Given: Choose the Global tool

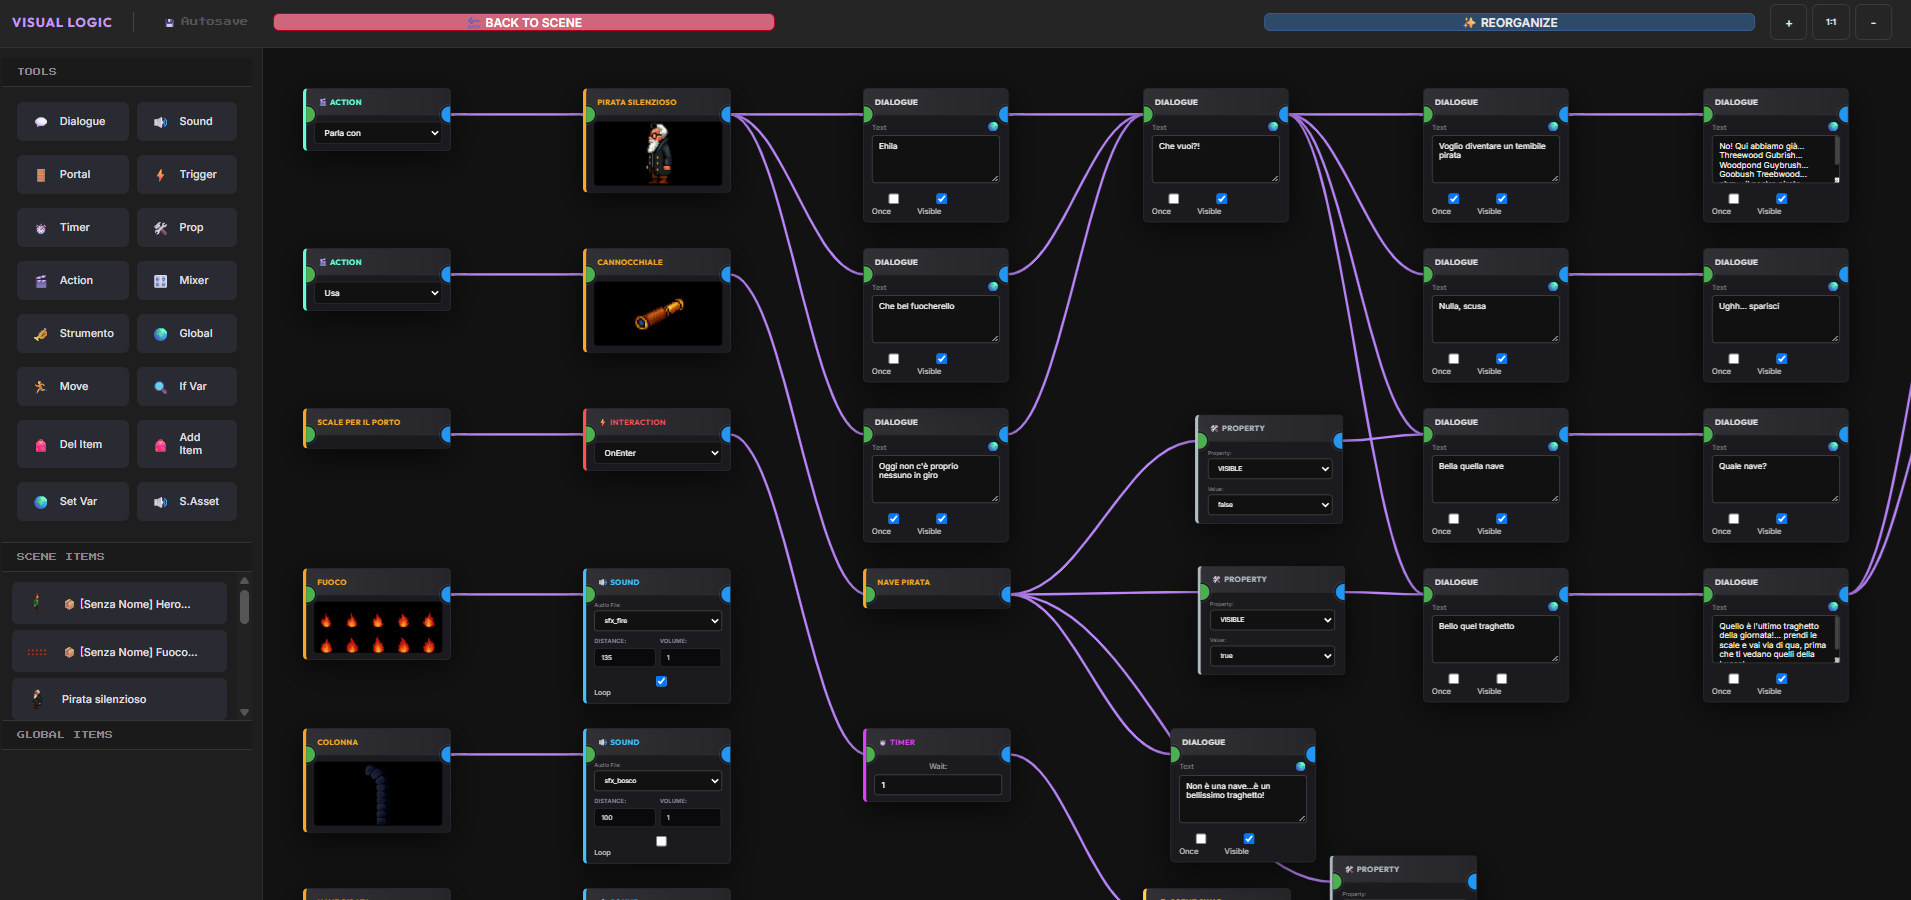Looking at the screenshot, I should point(187,333).
